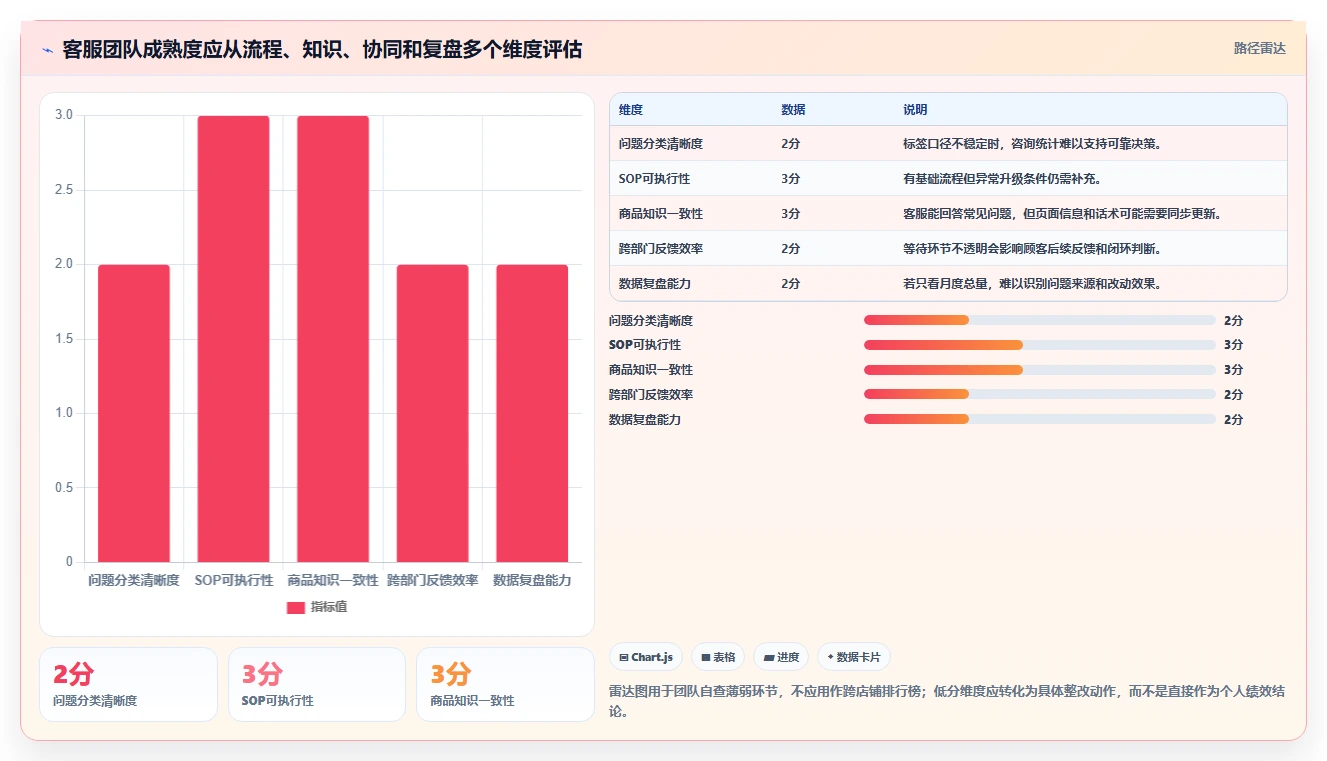The image size is (1327, 761).
Task: Click the 3.0 y-axis tick label
Action: 64,115
